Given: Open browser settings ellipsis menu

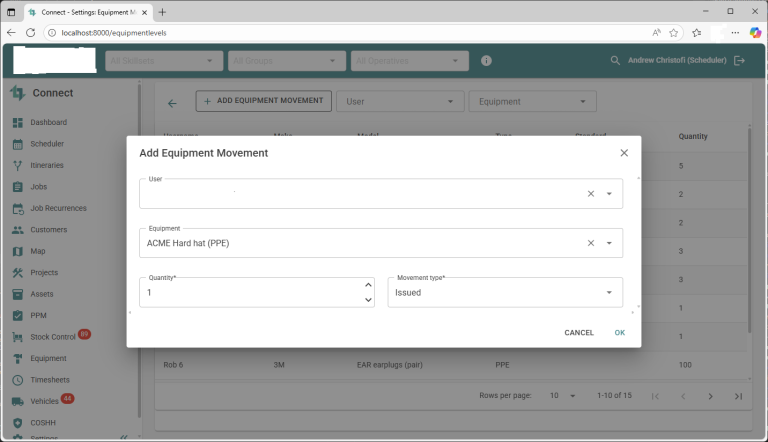Looking at the screenshot, I should coord(735,33).
